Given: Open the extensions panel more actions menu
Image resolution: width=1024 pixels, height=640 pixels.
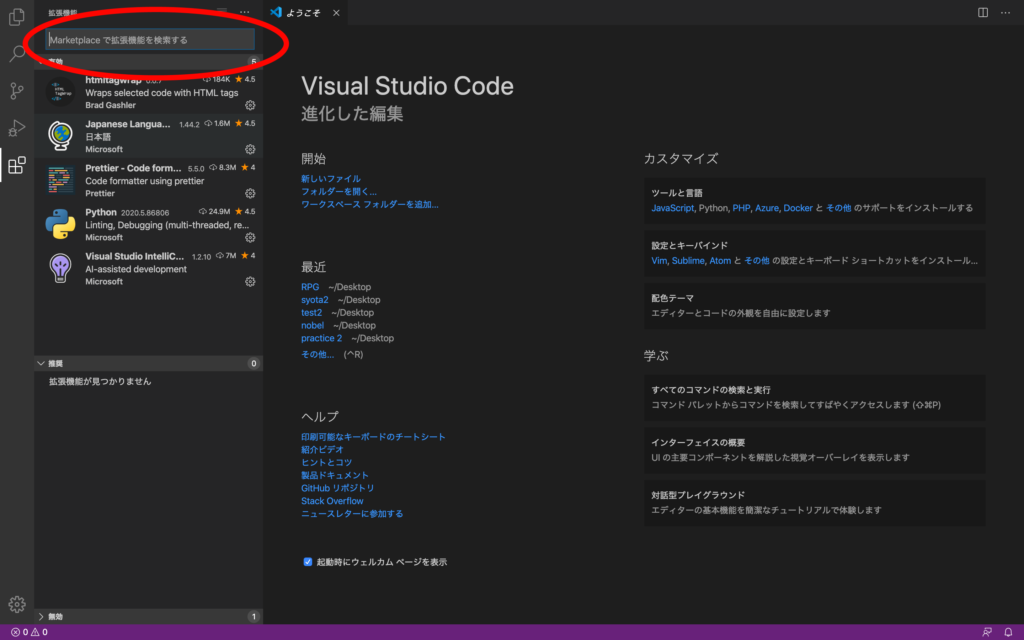Looking at the screenshot, I should 244,12.
